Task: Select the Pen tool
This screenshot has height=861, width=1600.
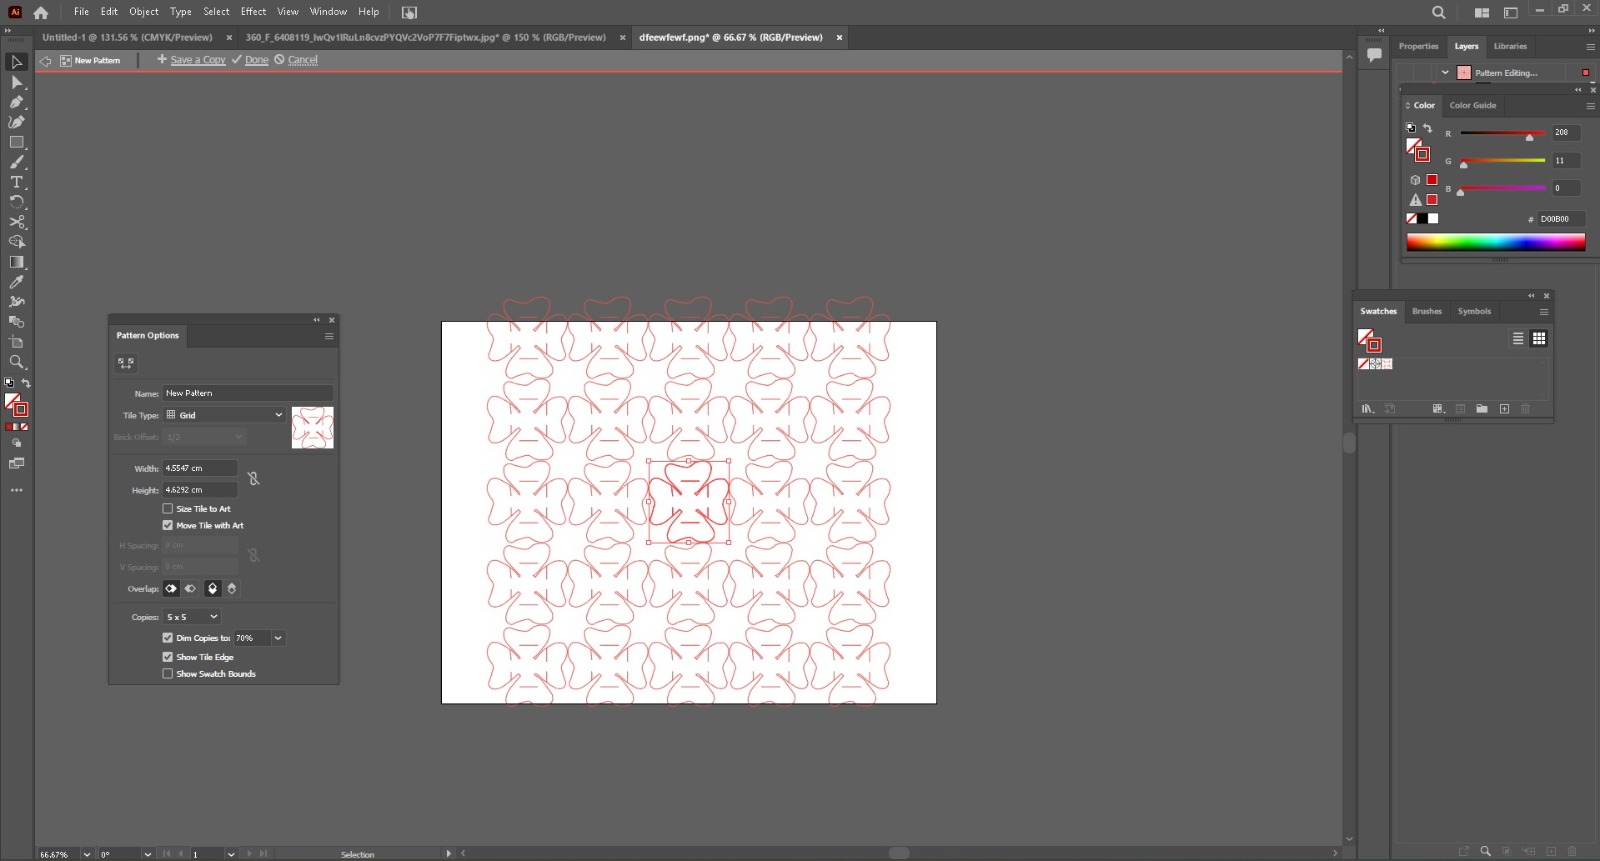Action: click(17, 102)
